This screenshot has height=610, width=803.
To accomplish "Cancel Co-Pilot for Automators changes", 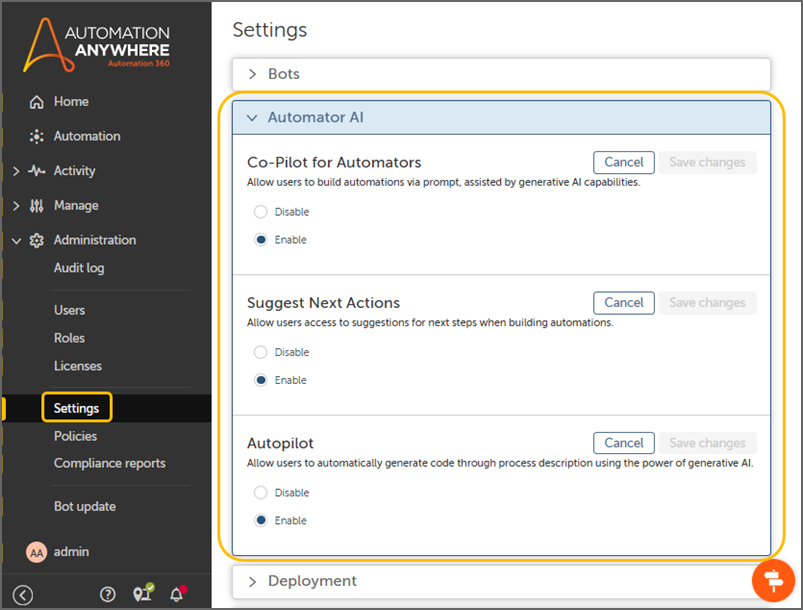I will [624, 162].
